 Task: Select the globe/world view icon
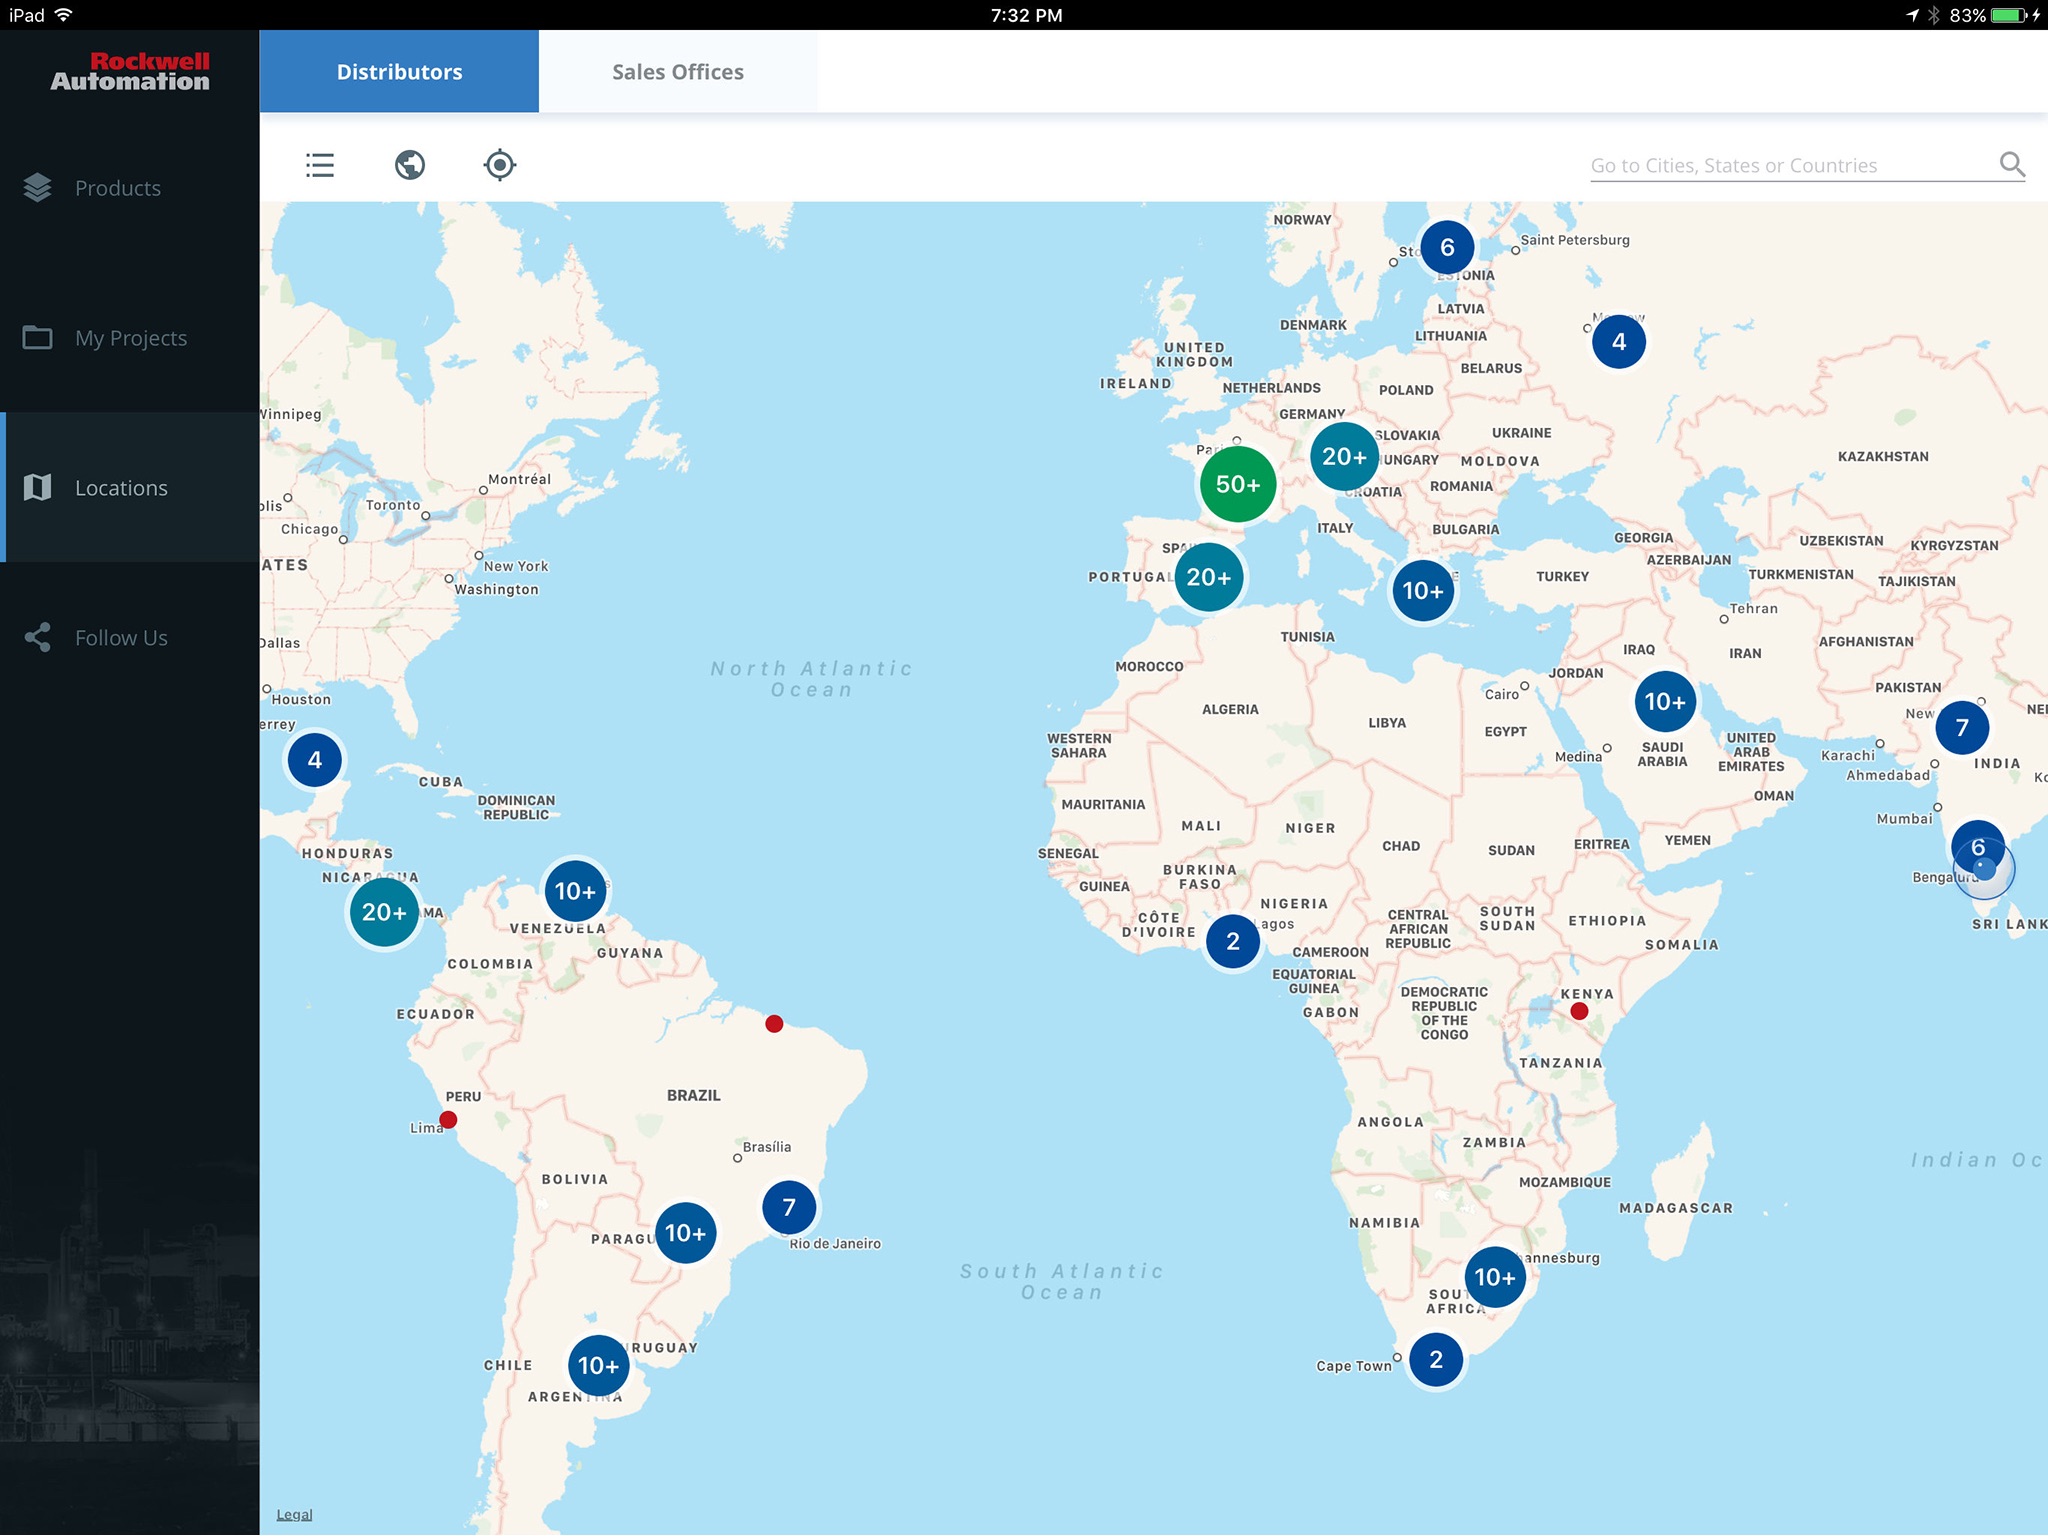410,163
